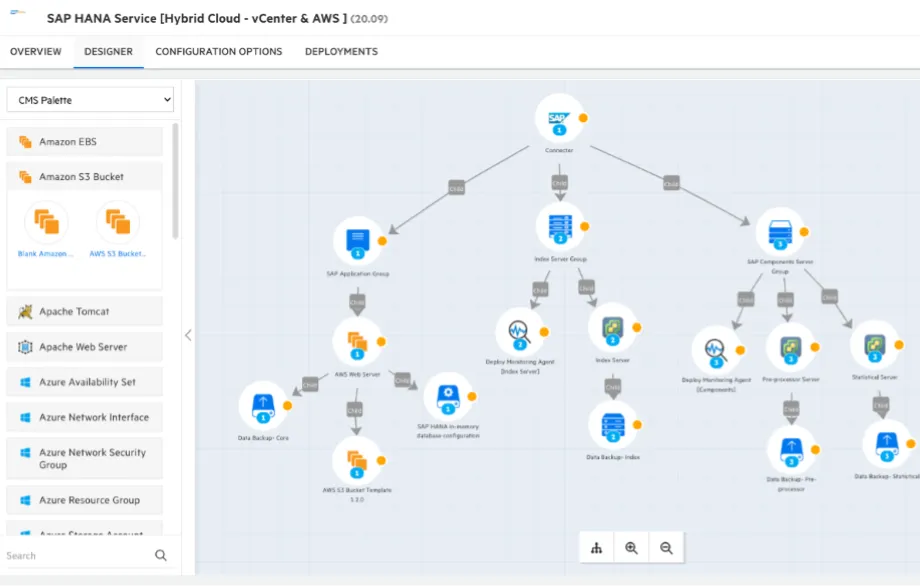Select the Apache Tomcat palette item
The image size is (920, 588).
click(x=84, y=311)
